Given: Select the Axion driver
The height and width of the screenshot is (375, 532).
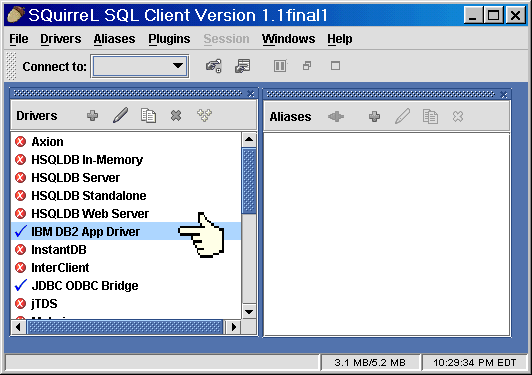Looking at the screenshot, I should pos(126,142).
